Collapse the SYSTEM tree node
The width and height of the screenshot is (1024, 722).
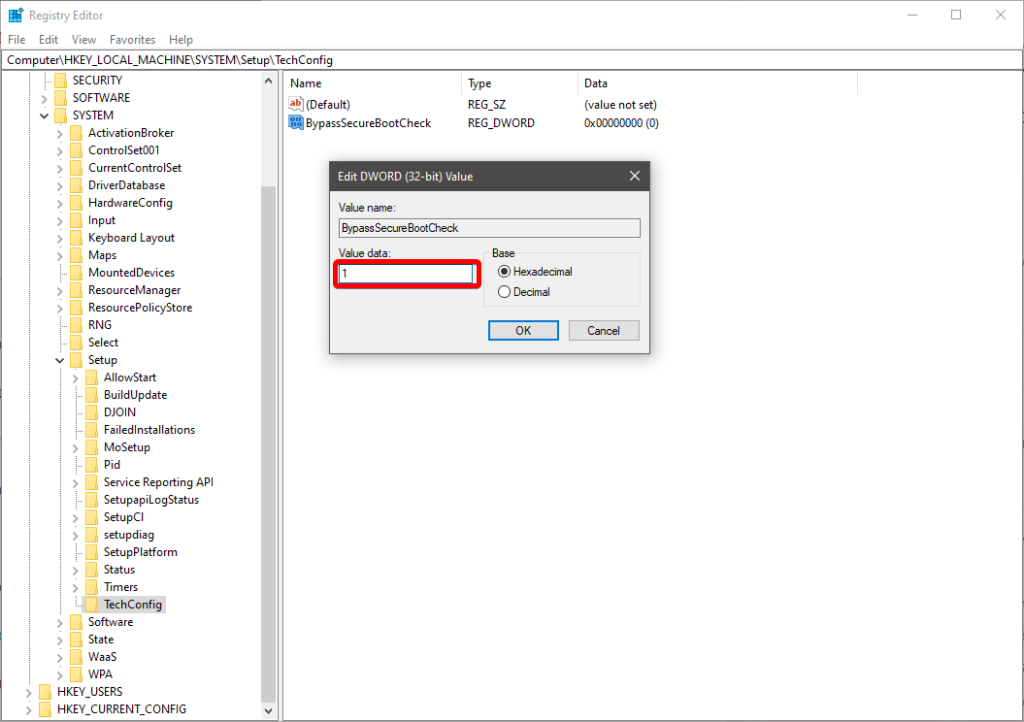tap(44, 115)
